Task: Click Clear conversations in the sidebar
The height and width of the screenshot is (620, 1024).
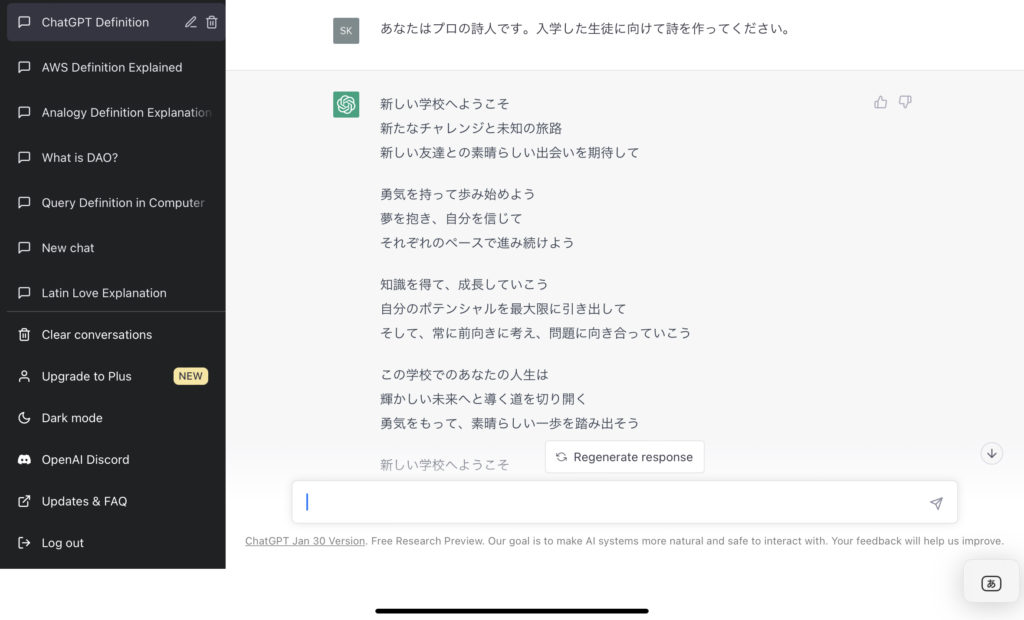Action: 96,335
